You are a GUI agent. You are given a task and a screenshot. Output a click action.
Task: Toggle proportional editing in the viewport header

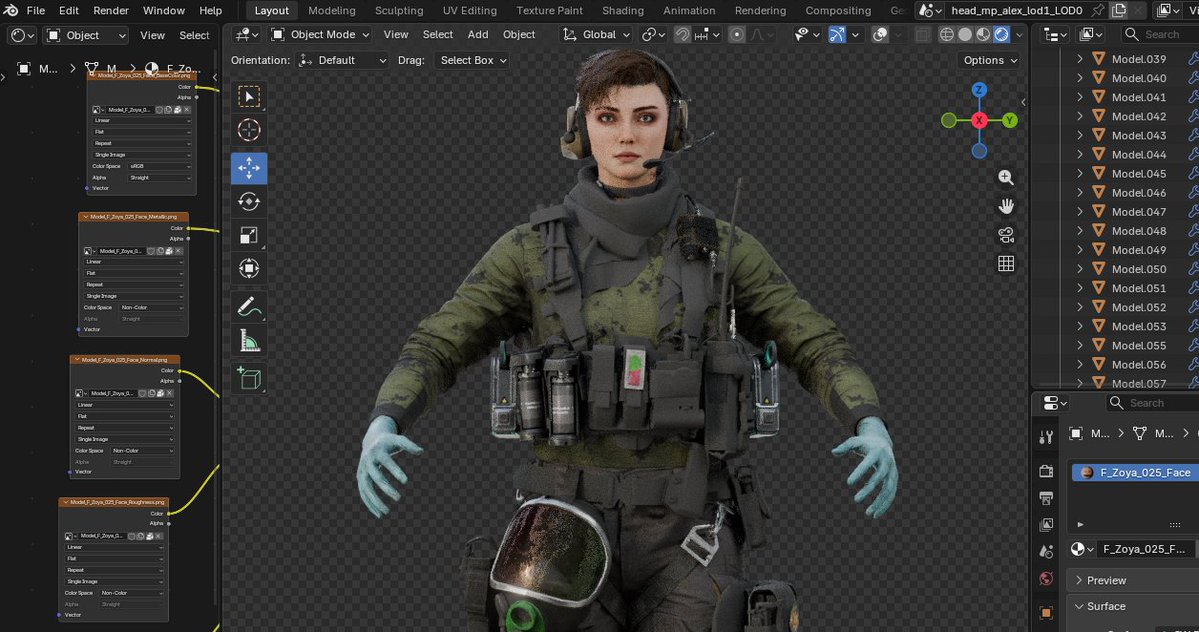point(736,34)
